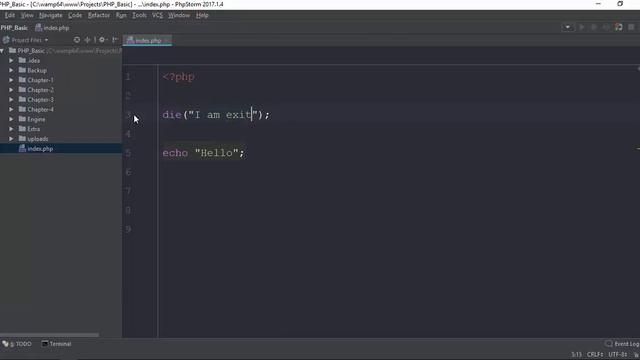Viewport: 640px width, 360px height.
Task: Change CRLF line separator in status bar
Action: 595,355
